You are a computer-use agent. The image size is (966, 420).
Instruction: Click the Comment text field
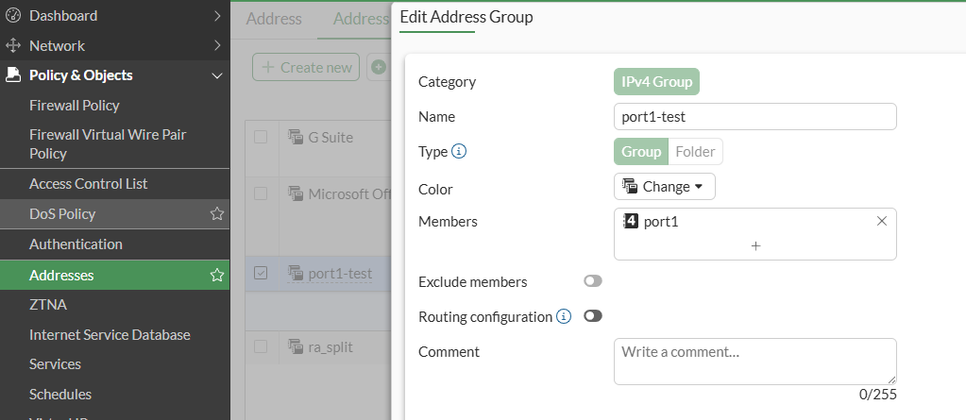tap(754, 361)
